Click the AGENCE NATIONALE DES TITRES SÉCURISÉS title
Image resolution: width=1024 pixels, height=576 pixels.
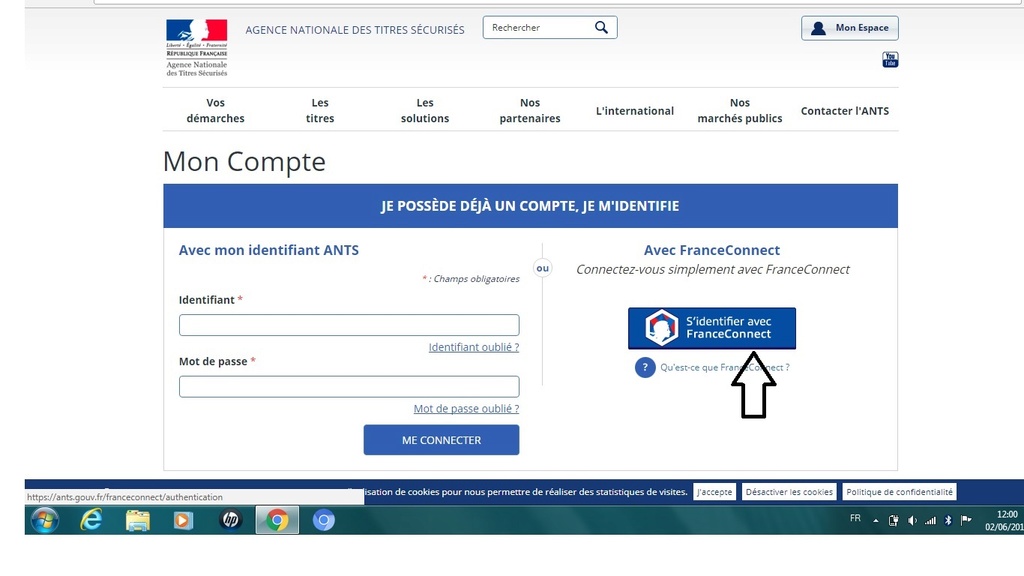pyautogui.click(x=355, y=30)
